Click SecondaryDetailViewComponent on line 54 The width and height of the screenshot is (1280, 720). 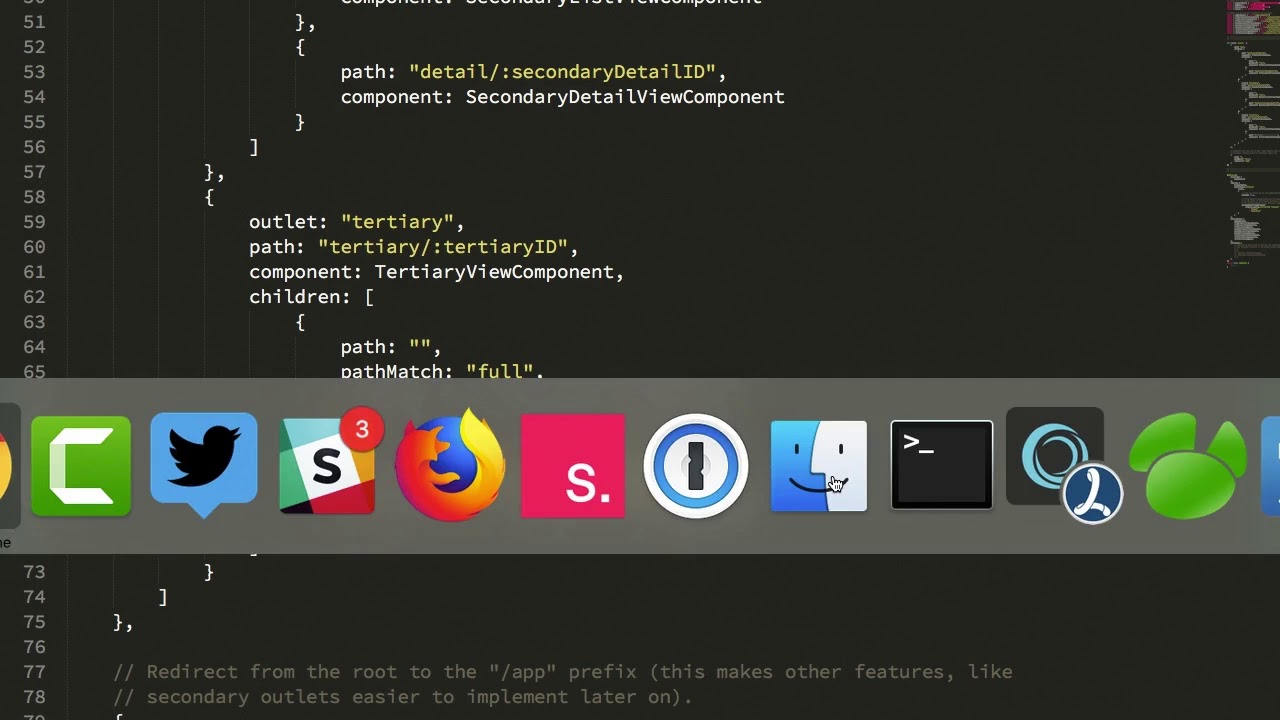pos(625,97)
